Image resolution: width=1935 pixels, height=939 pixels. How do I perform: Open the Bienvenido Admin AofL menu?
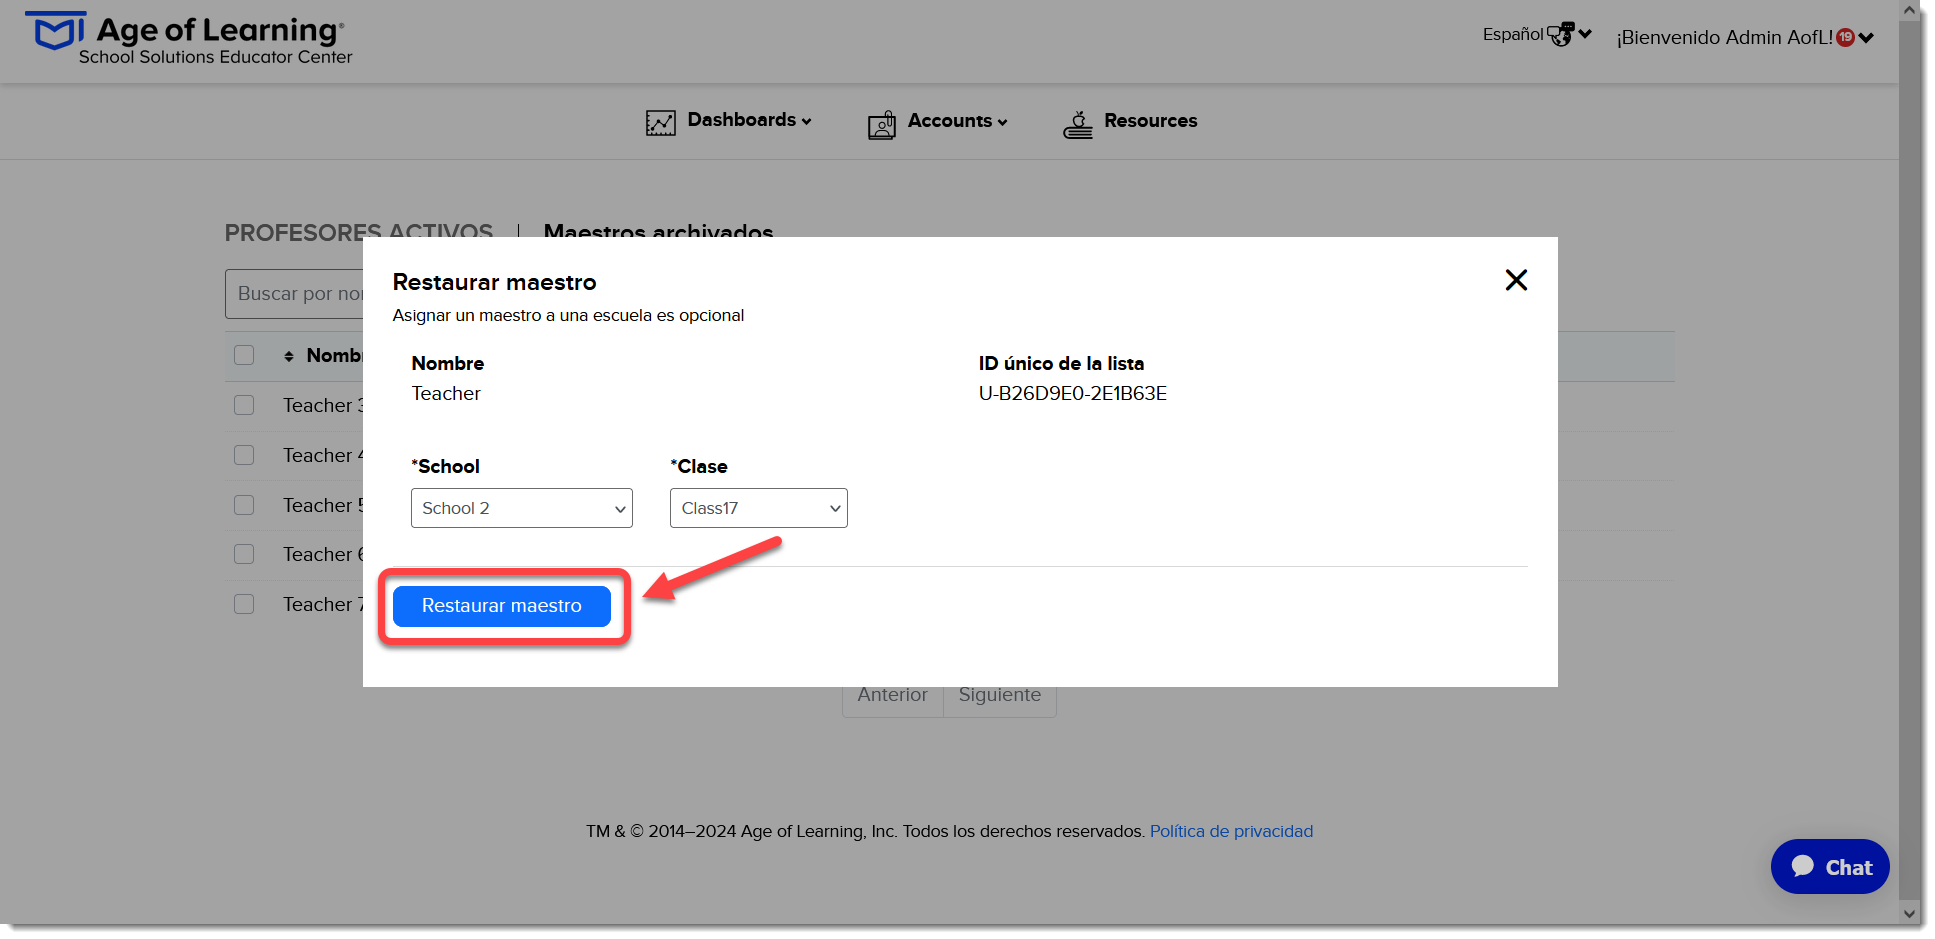pyautogui.click(x=1744, y=37)
